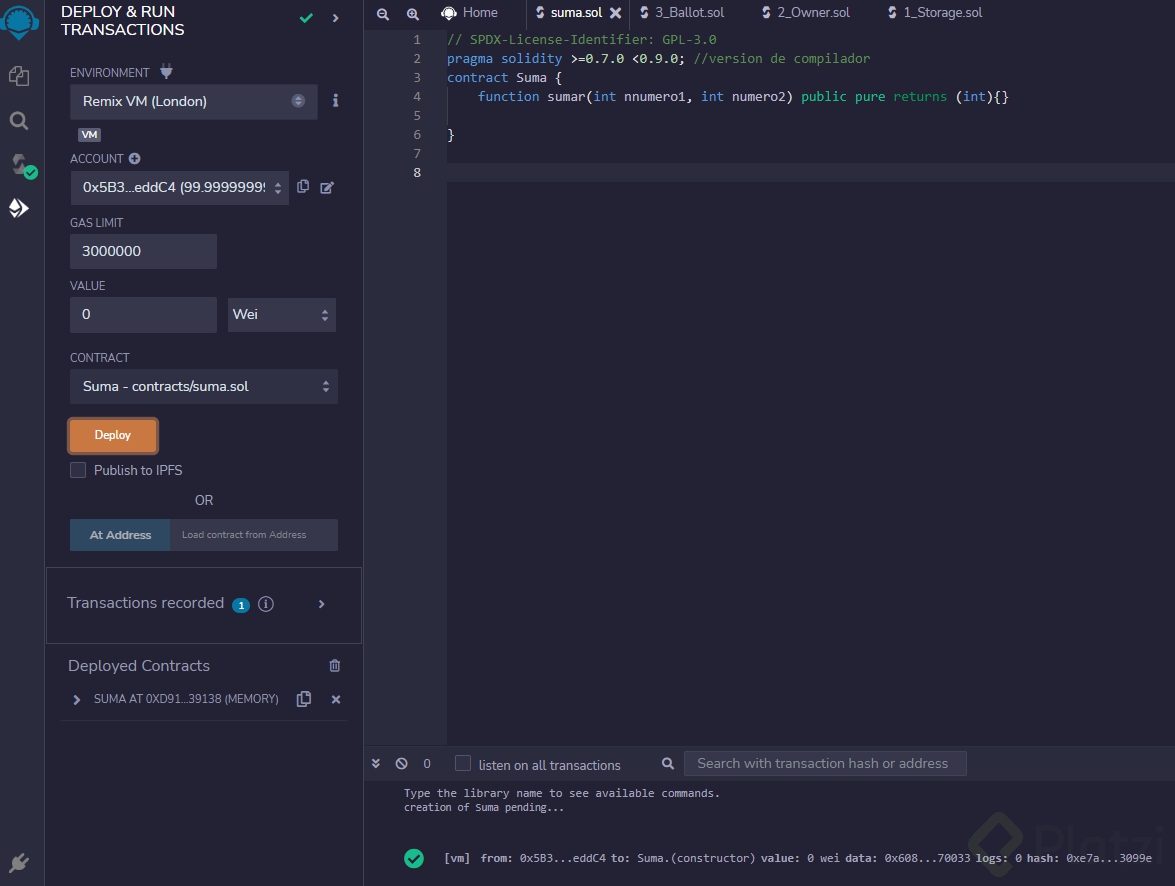Open the Wei unit dropdown
The image size is (1175, 886).
[282, 315]
